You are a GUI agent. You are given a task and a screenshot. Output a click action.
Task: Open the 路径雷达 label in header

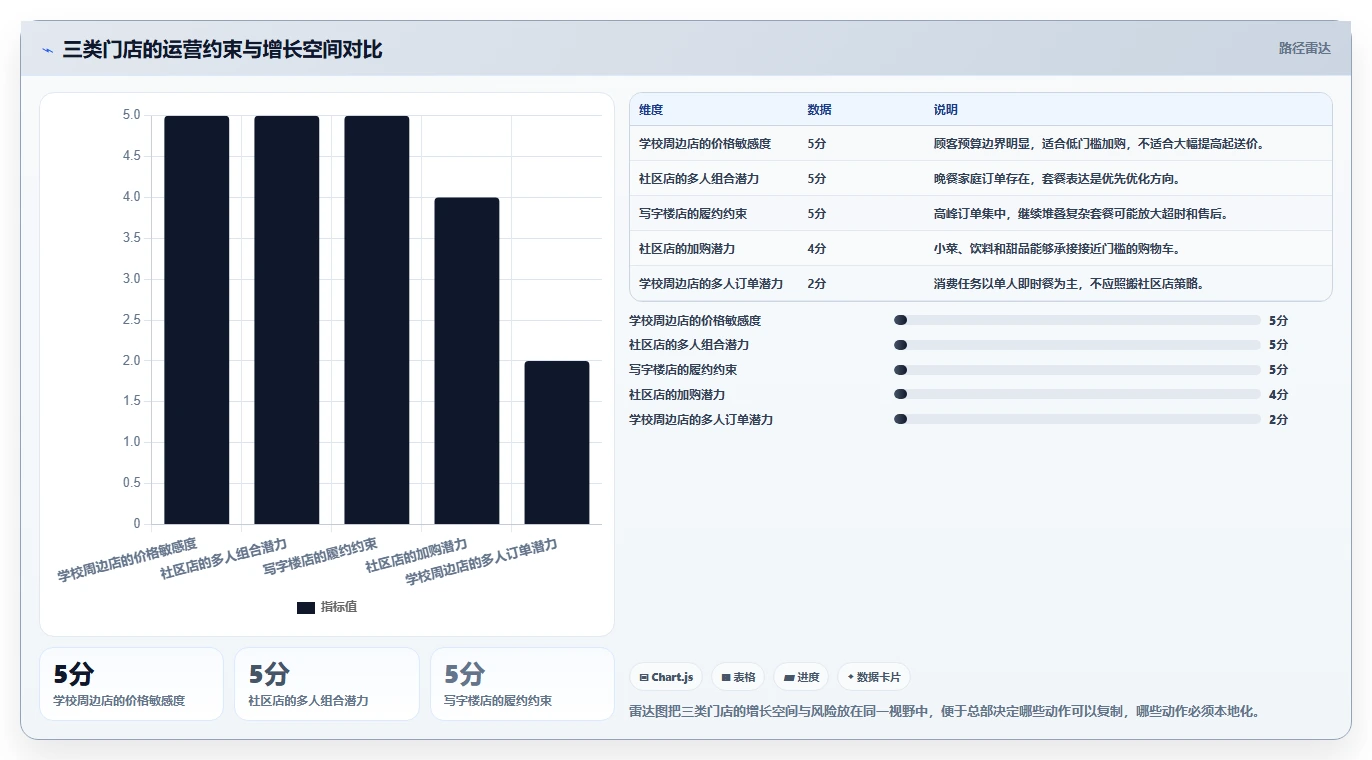pyautogui.click(x=1305, y=48)
